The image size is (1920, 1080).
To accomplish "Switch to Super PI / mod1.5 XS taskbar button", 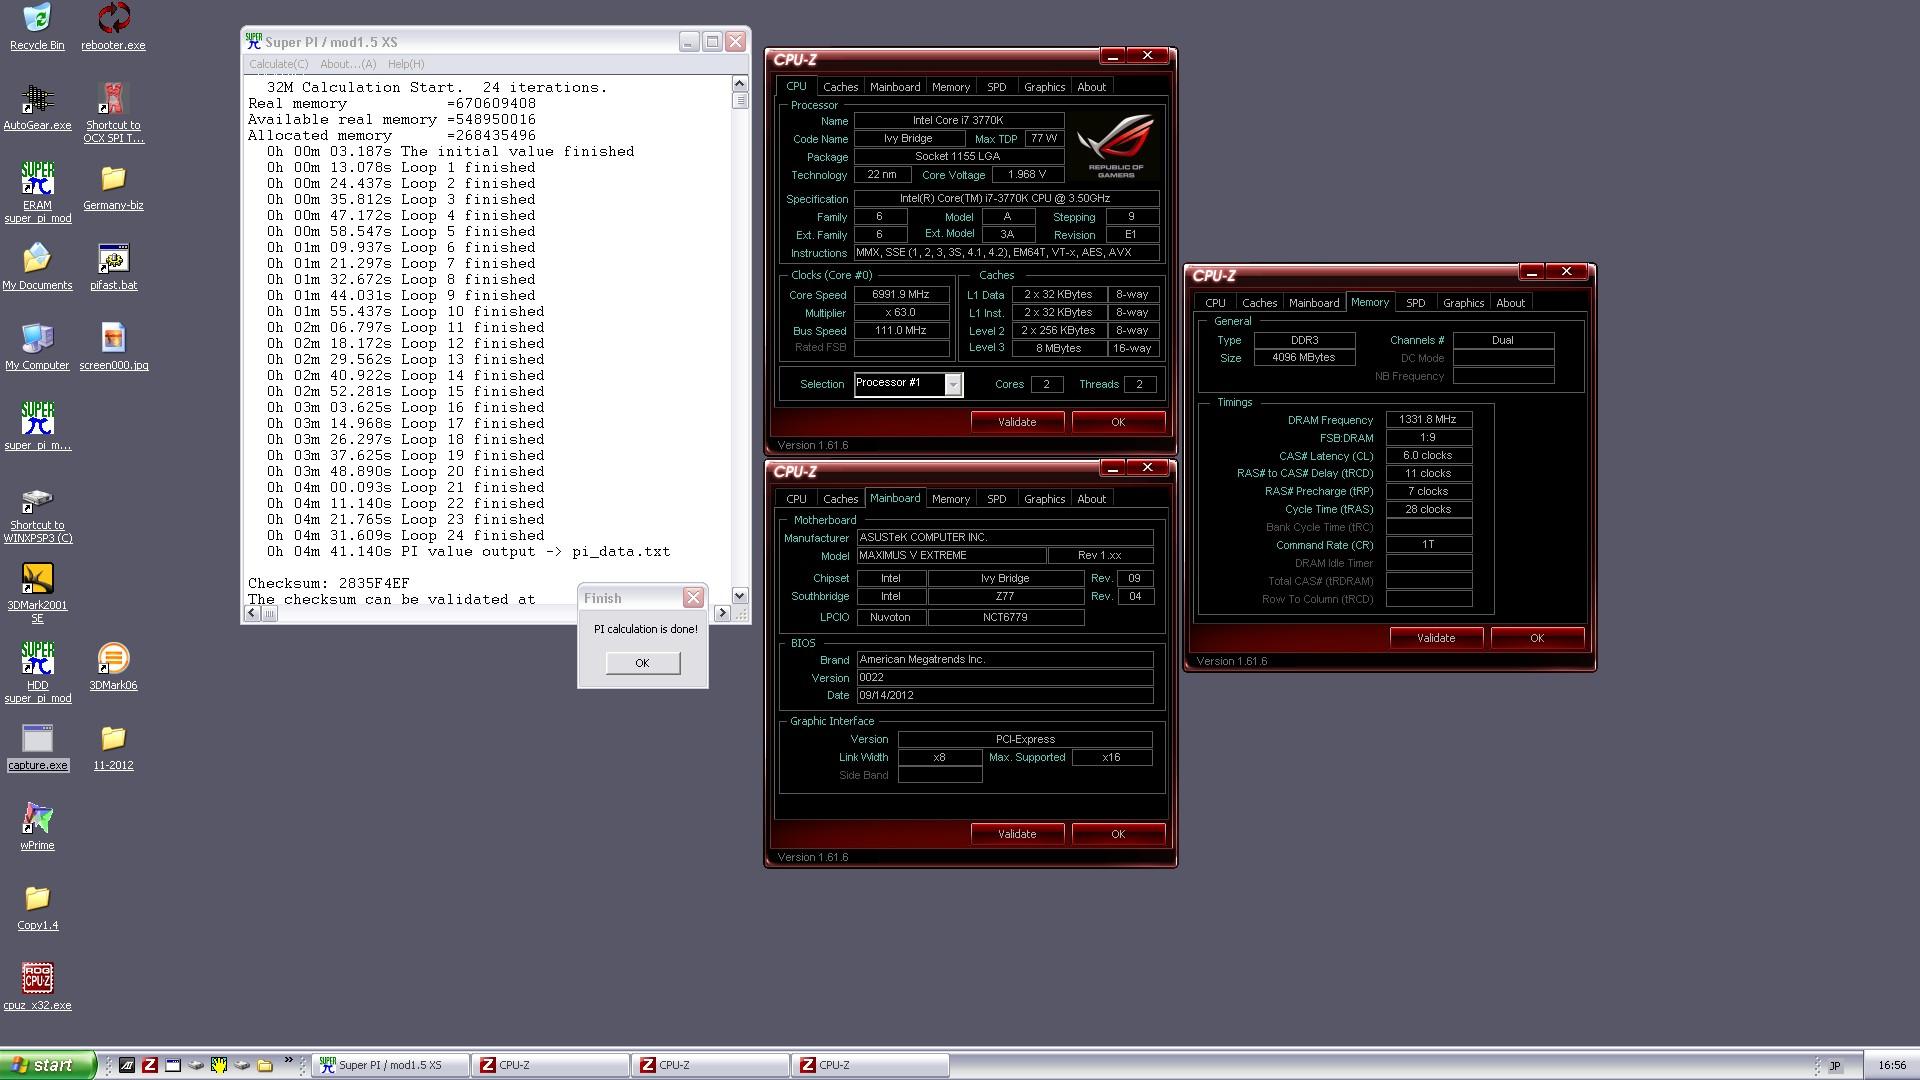I will click(390, 1065).
